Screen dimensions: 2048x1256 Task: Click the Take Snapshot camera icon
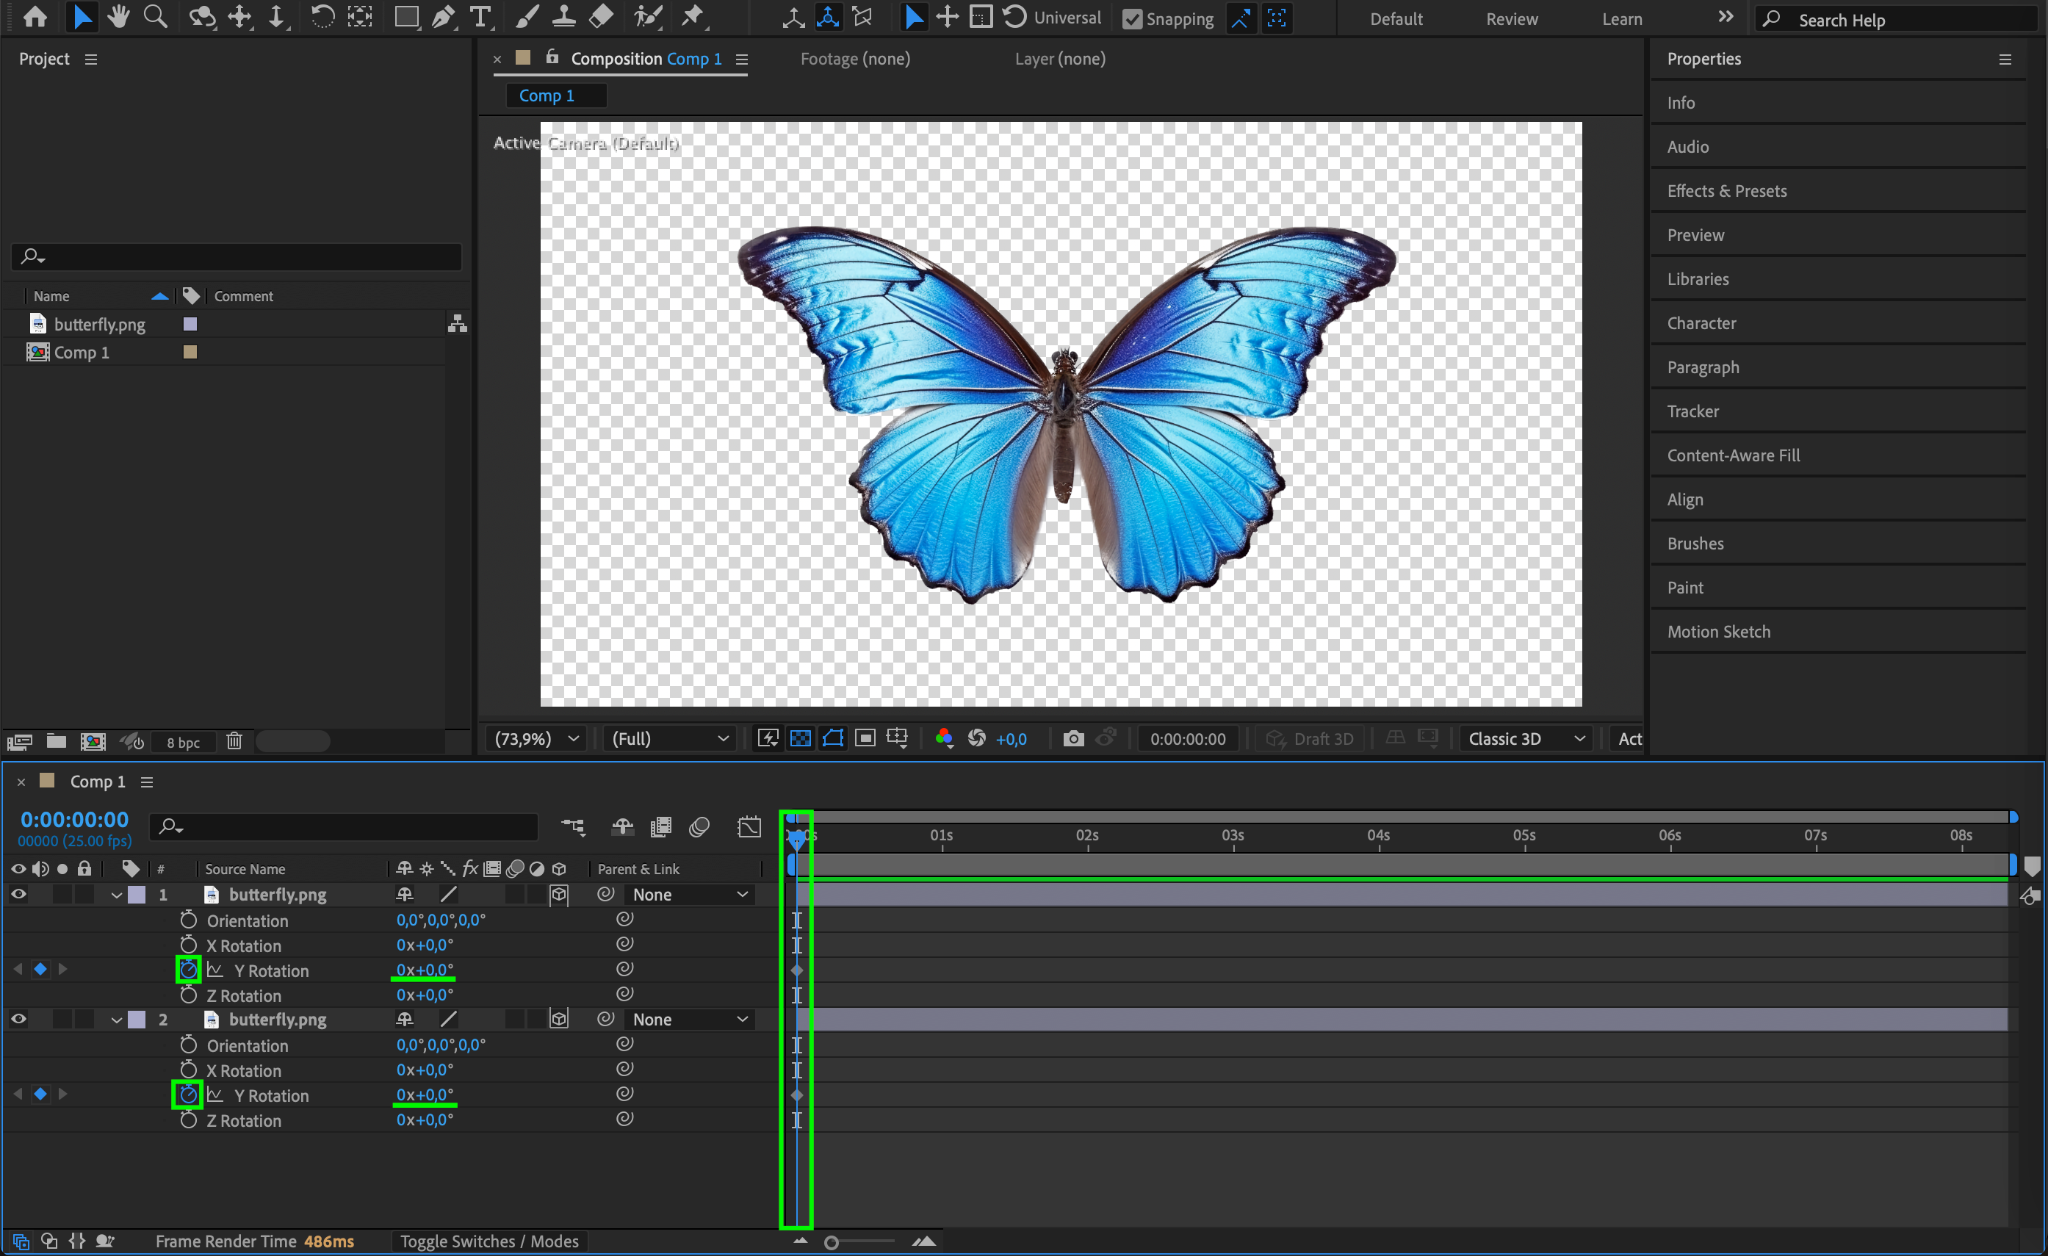tap(1073, 738)
